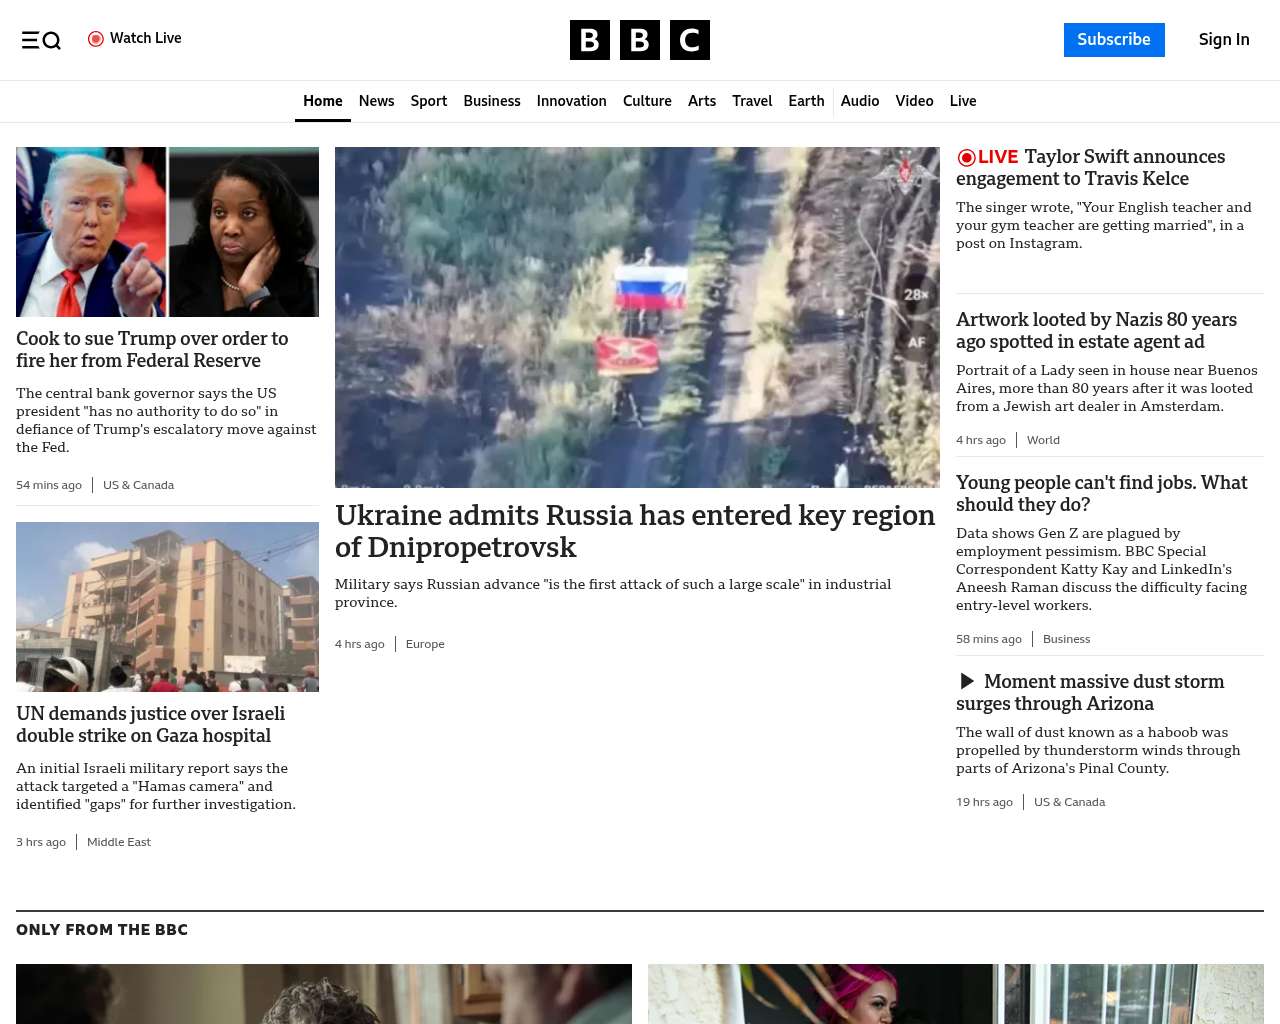Click '19 hrs ago' timestamp
Viewport: 1280px width, 1024px height.
(984, 802)
